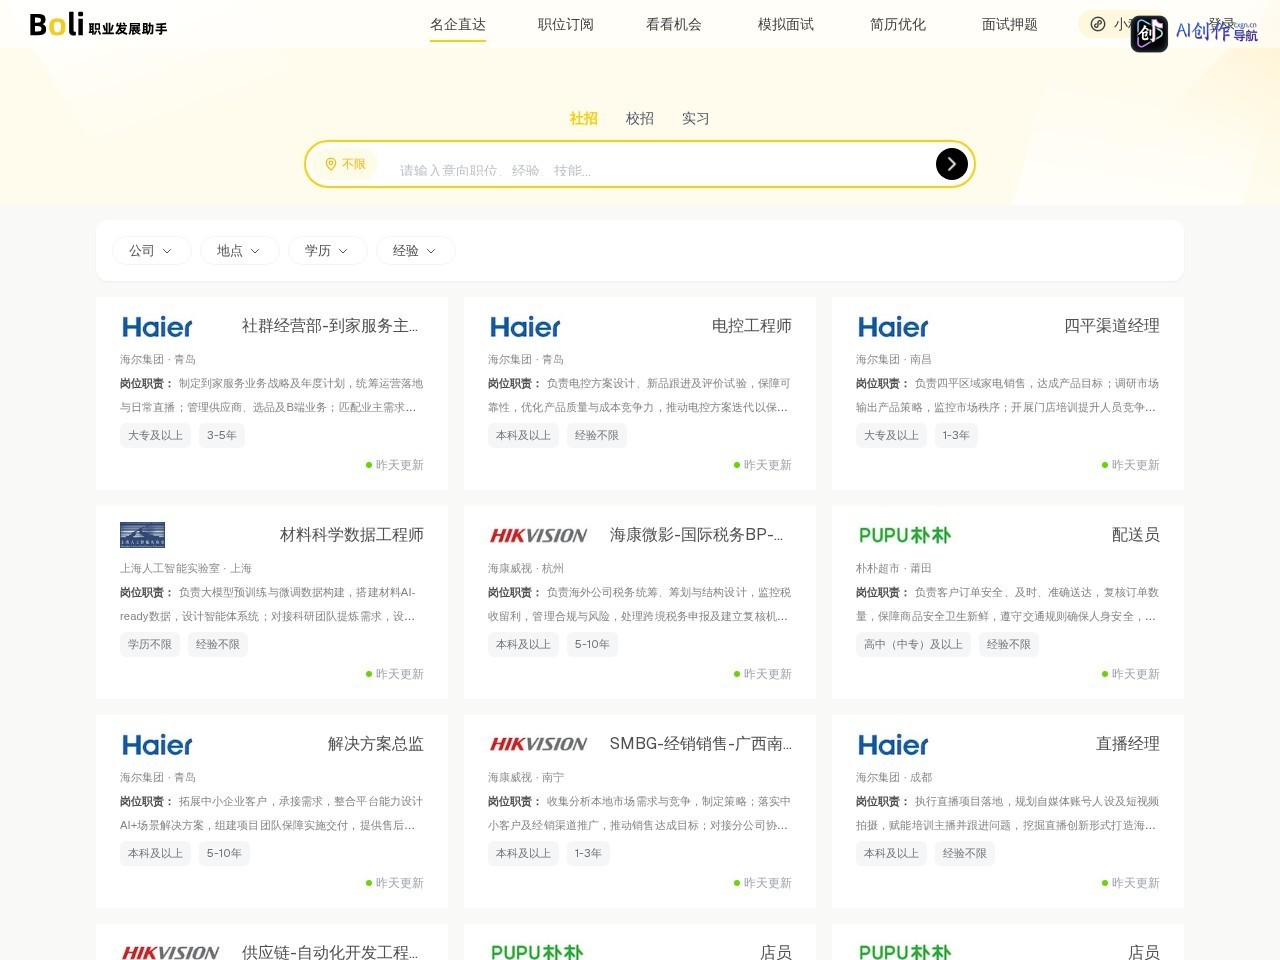This screenshot has height=960, width=1280.
Task: Open the SMBG-经销销售-广西南 job posting
Action: click(701, 744)
